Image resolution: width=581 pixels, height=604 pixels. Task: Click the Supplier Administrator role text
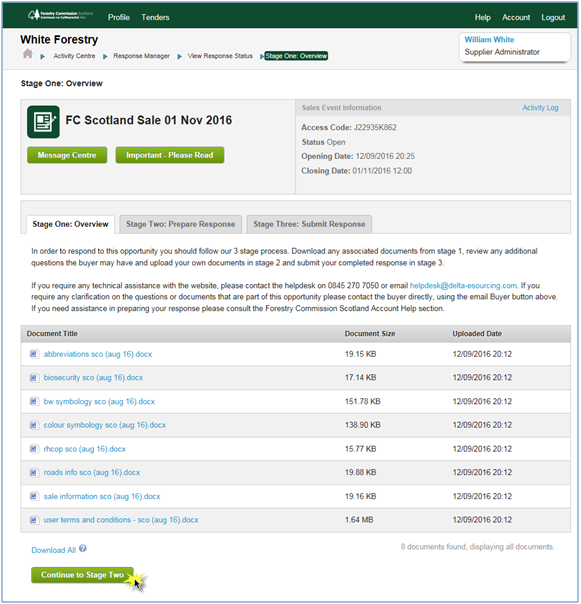[x=502, y=52]
